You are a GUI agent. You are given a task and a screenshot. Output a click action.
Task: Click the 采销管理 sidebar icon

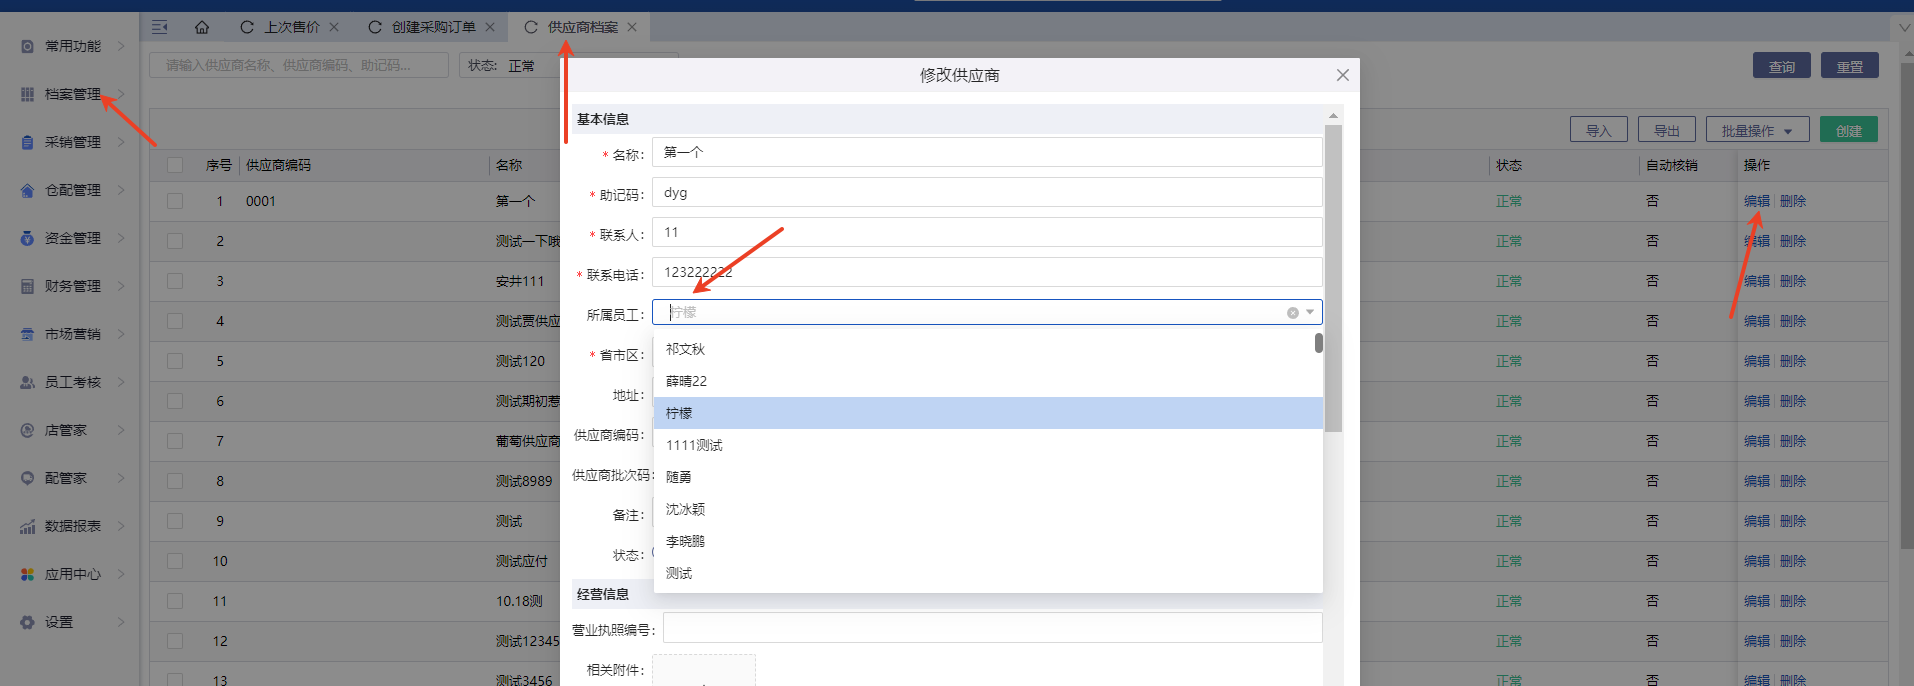coord(27,142)
